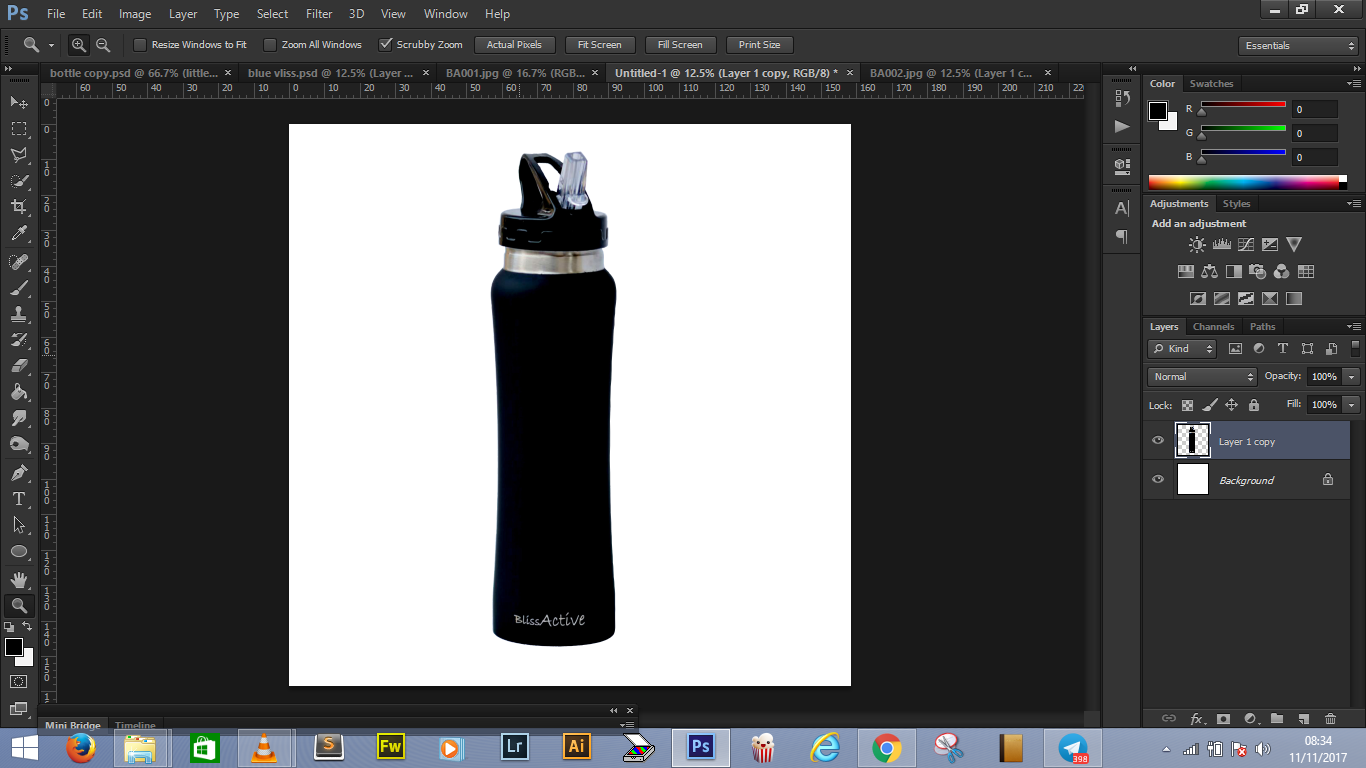
Task: Open the Opacity value dropdown
Action: pyautogui.click(x=1349, y=376)
